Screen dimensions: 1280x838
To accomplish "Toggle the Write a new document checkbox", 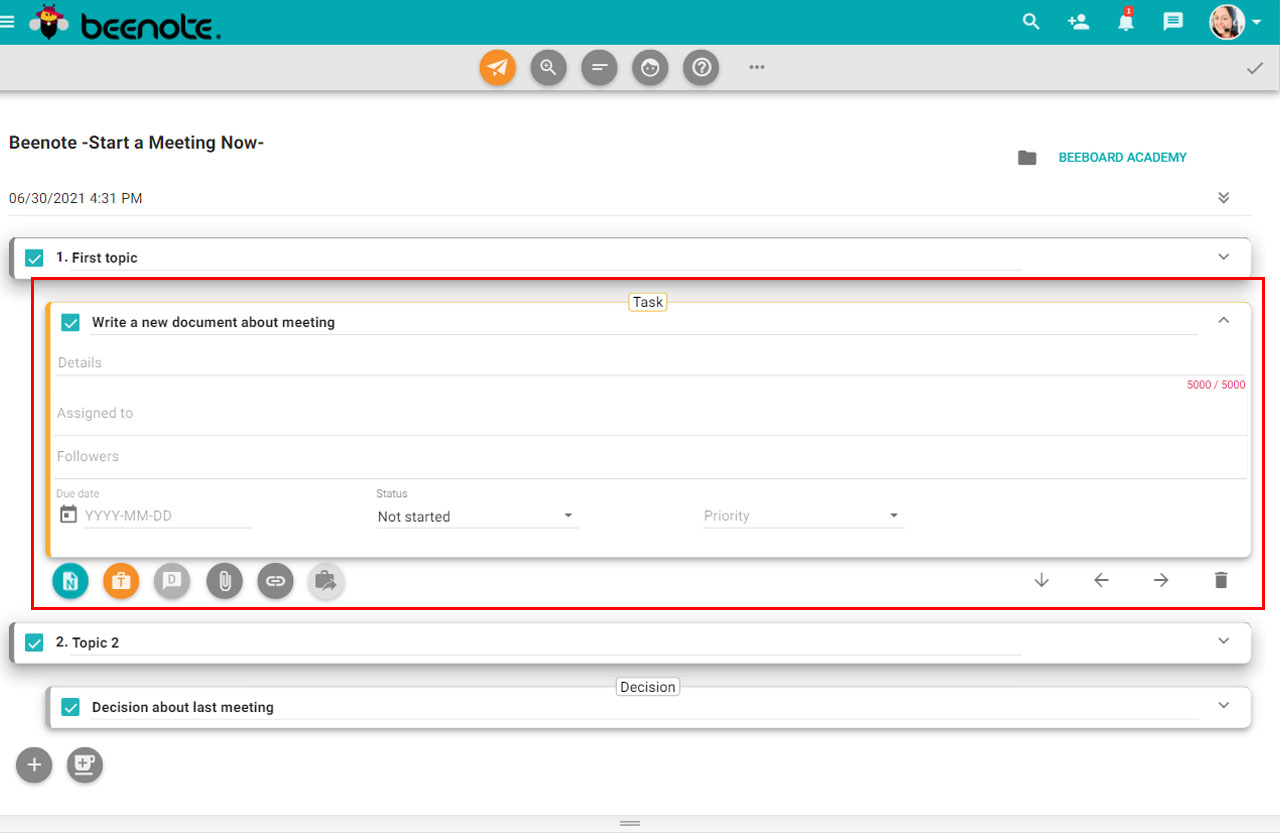I will point(70,322).
